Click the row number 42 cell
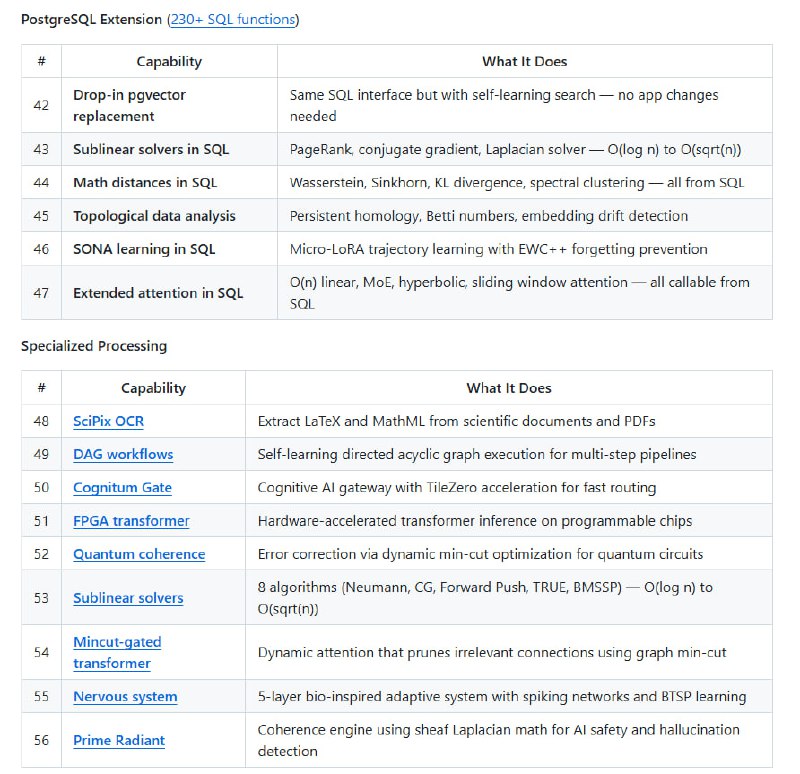 click(x=41, y=105)
